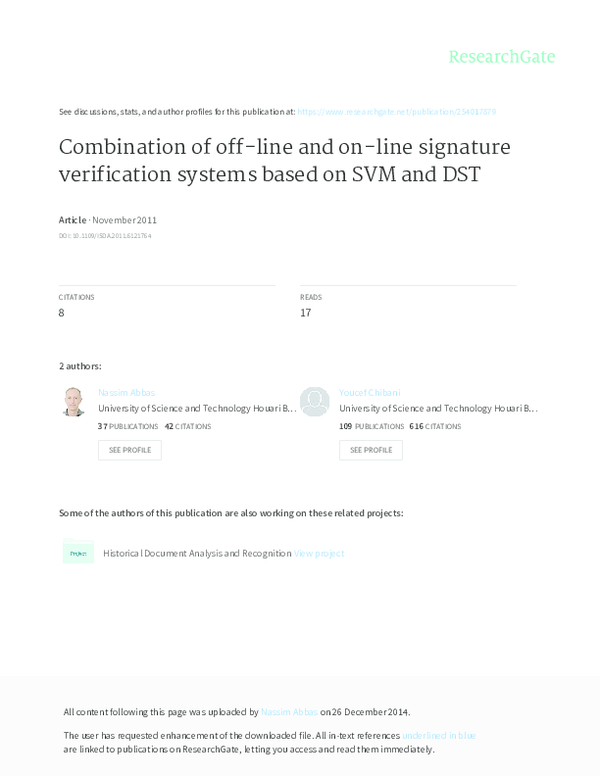Click the 'underlined in blue' footer link
The height and width of the screenshot is (776, 600).
439,735
